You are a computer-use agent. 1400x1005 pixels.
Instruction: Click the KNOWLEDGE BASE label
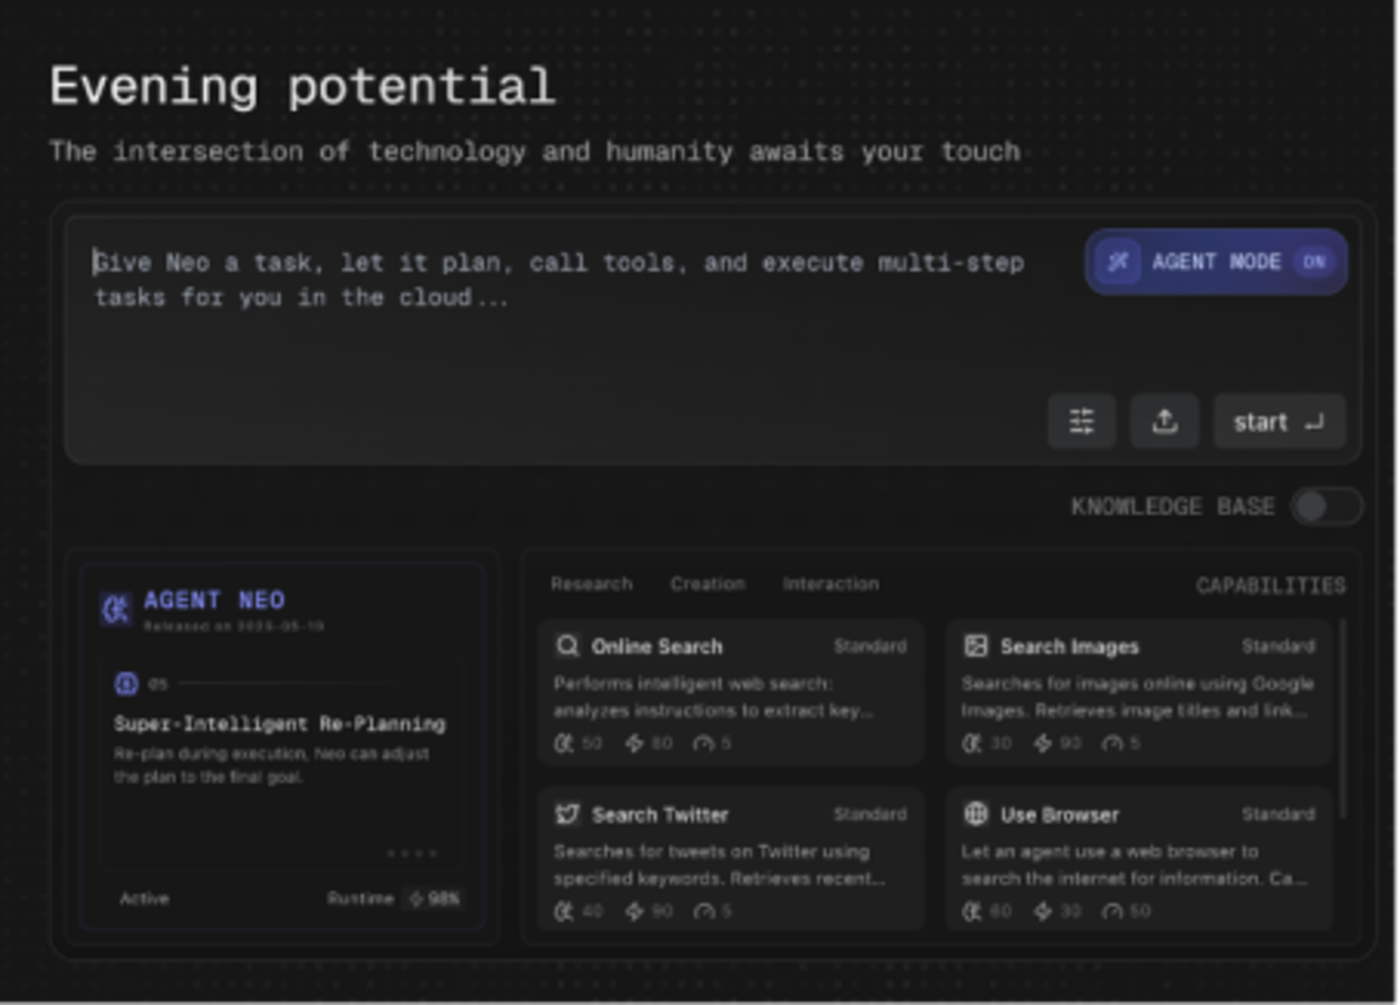click(x=1172, y=507)
